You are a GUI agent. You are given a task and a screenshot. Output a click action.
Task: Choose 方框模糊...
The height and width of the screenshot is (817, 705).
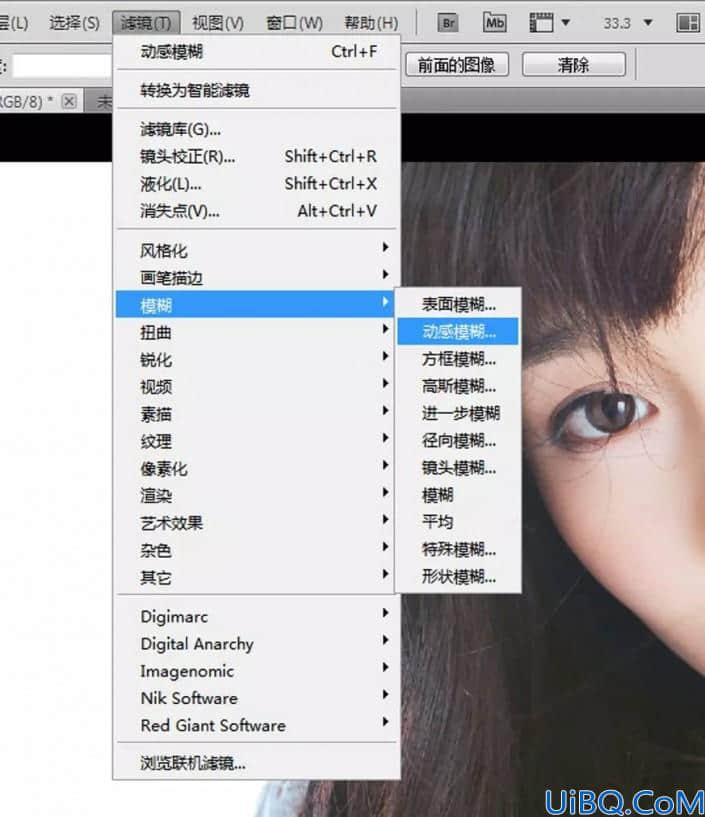tap(458, 359)
